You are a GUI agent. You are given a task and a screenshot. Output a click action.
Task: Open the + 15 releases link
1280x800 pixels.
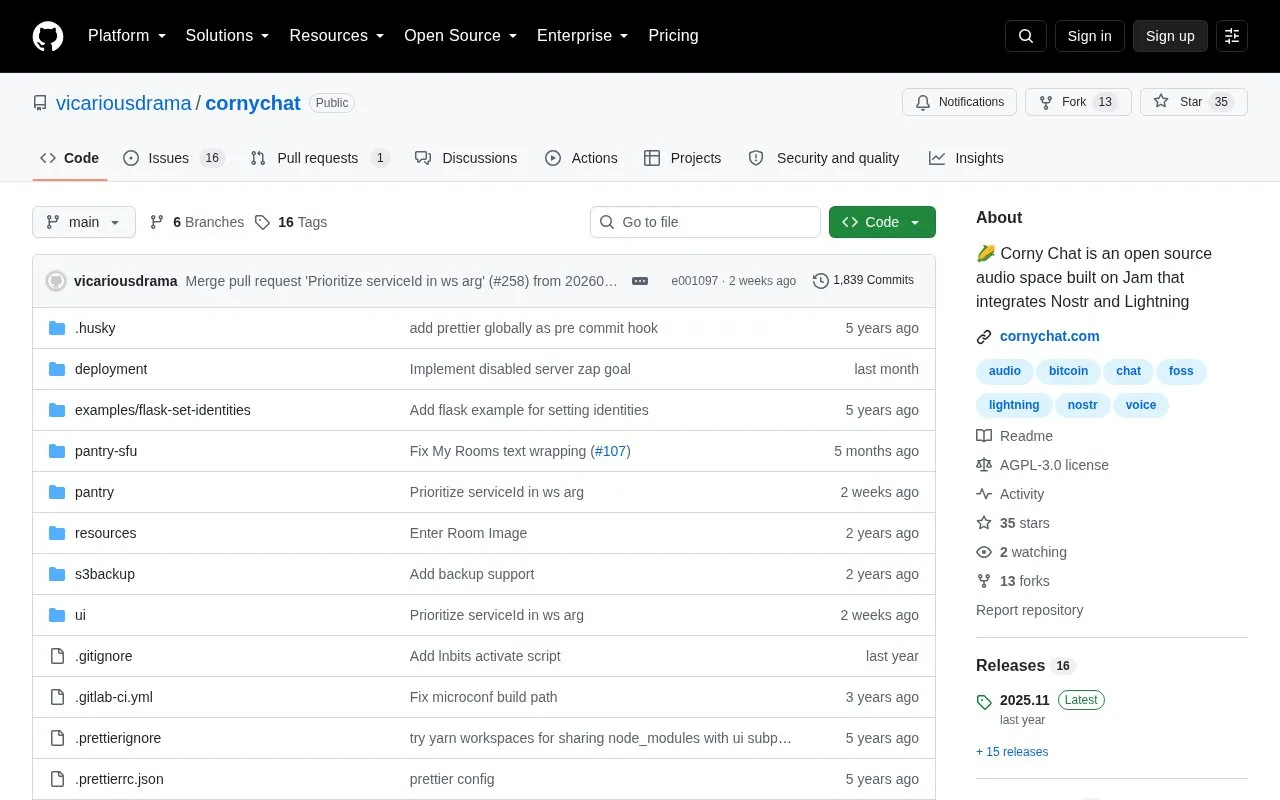point(1012,752)
